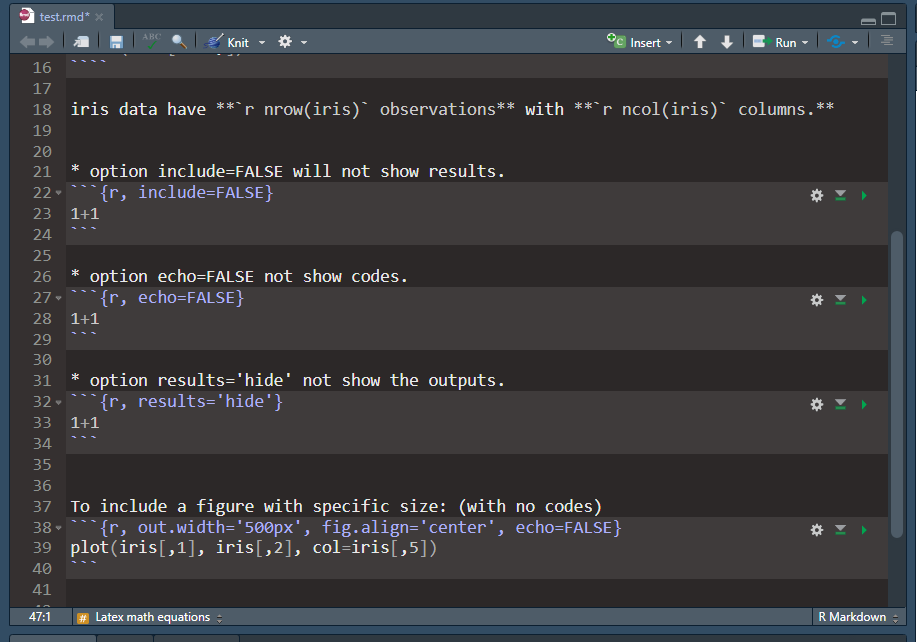The height and width of the screenshot is (642, 917).
Task: Click the 'include=FALSE will not show results' line
Action: click(x=287, y=171)
